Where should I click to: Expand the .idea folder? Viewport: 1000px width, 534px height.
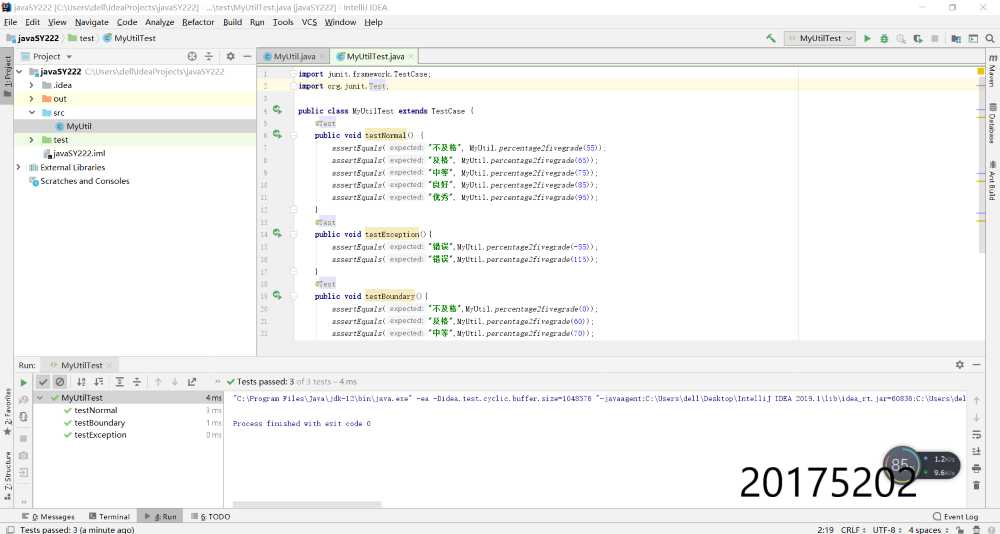[x=31, y=85]
